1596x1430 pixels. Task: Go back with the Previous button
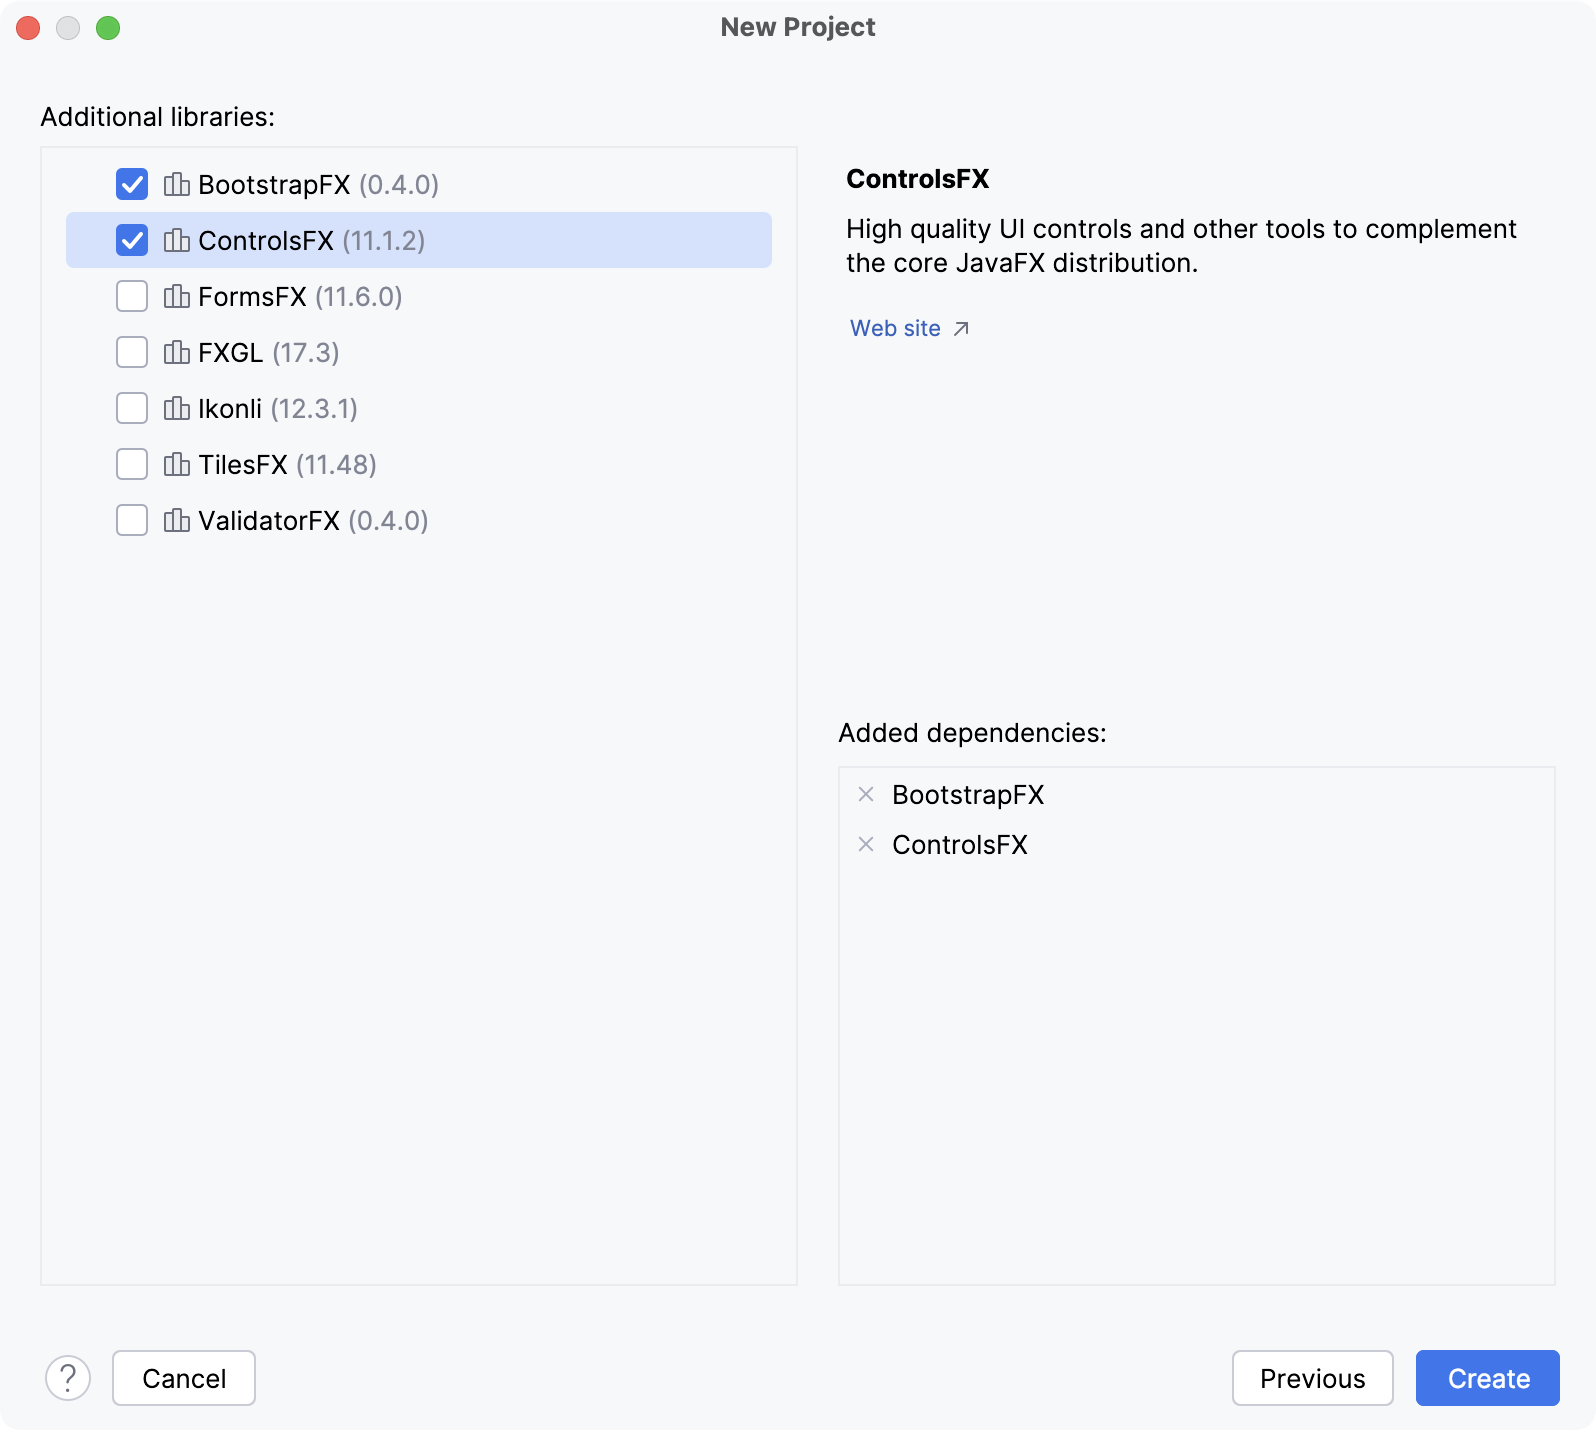[x=1312, y=1378]
